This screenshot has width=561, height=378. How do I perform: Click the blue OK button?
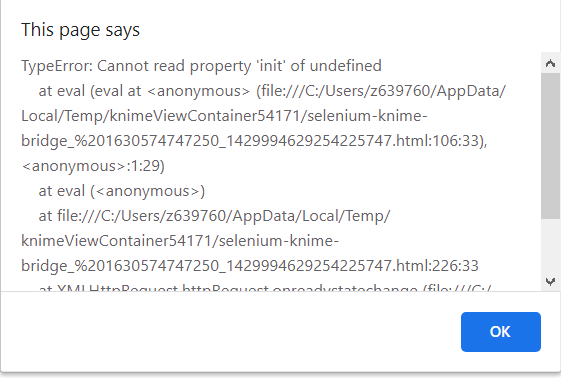(x=501, y=332)
